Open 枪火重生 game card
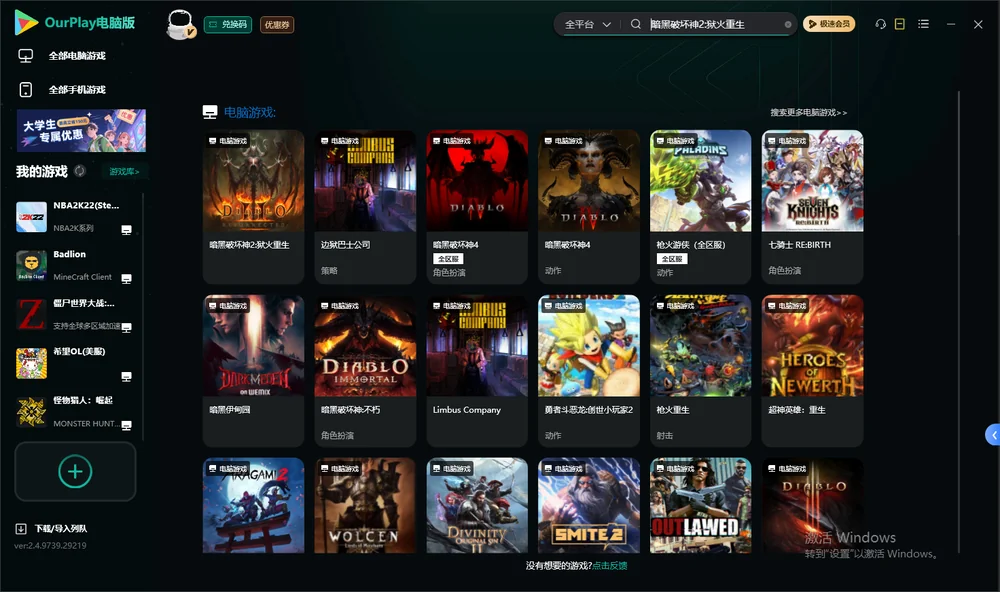Image resolution: width=1000 pixels, height=592 pixels. [700, 371]
